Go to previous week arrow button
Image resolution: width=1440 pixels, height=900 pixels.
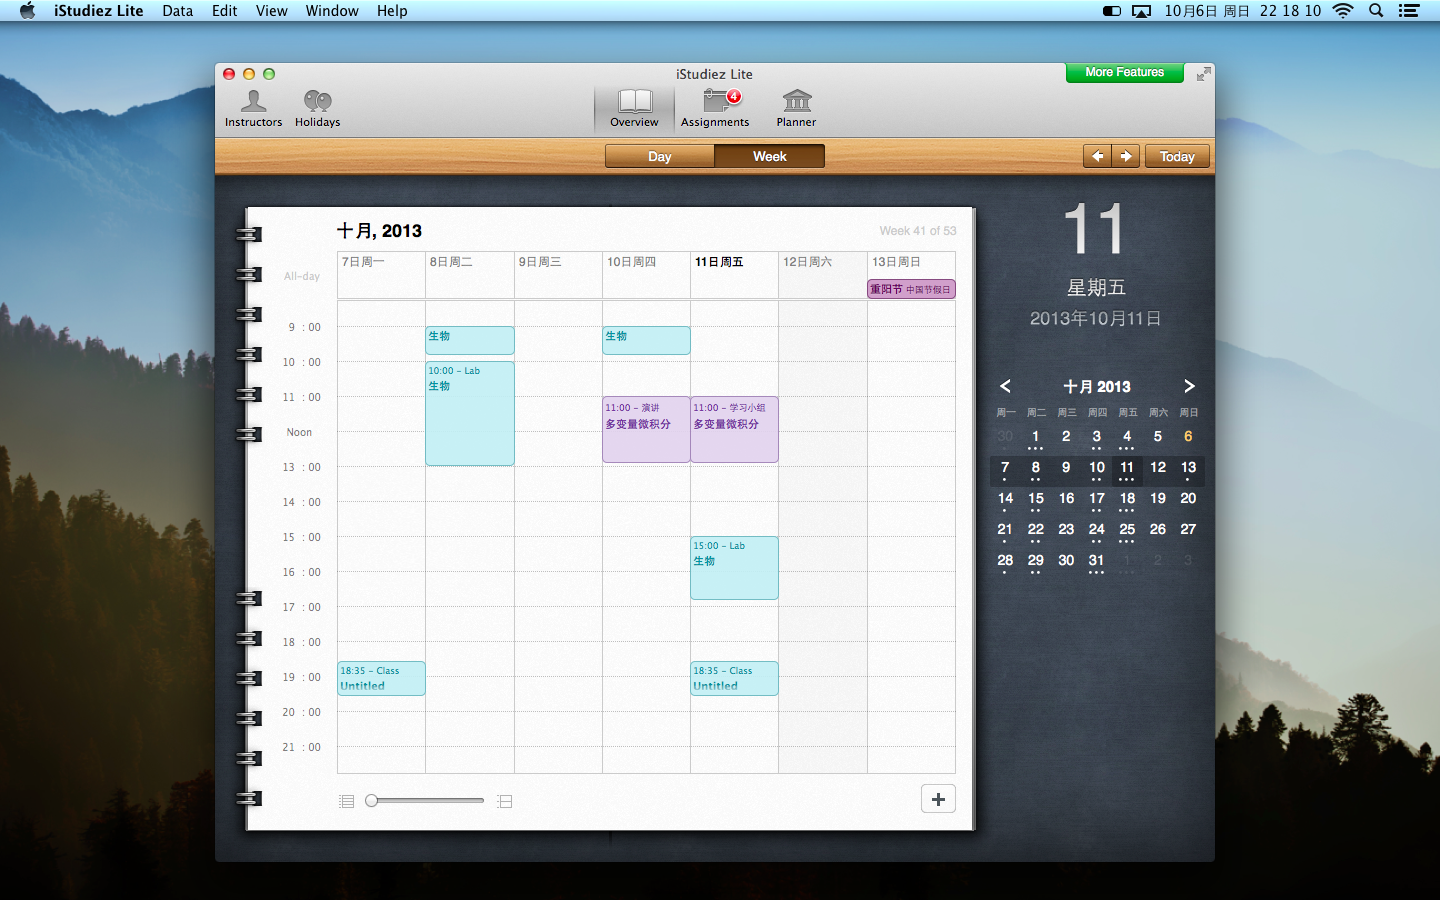point(1097,156)
